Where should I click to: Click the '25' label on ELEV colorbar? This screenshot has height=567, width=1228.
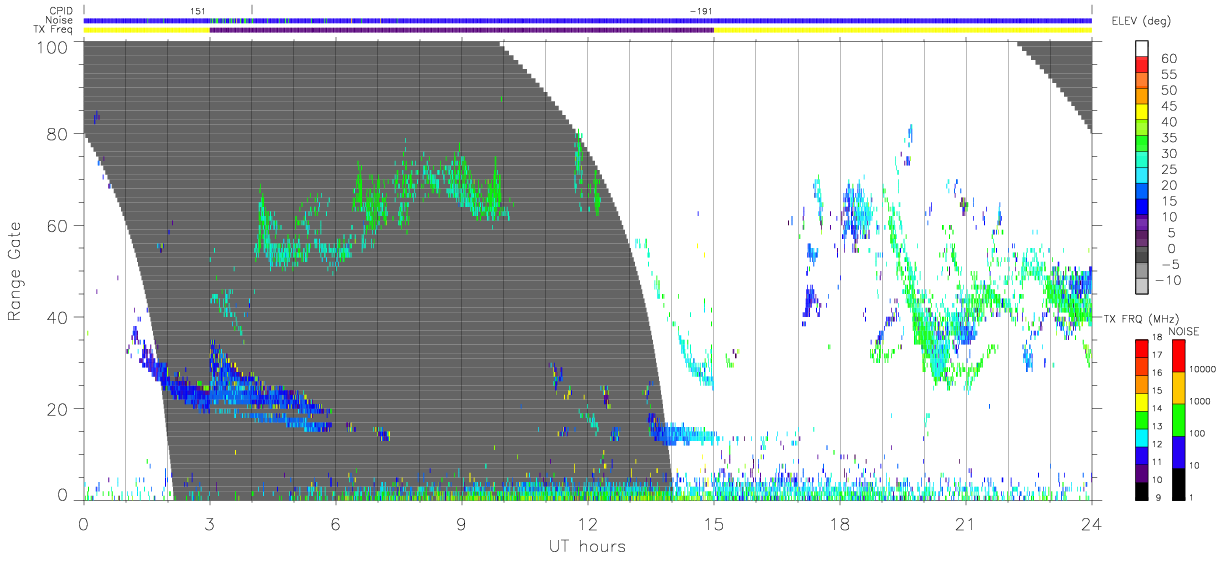pos(1167,170)
